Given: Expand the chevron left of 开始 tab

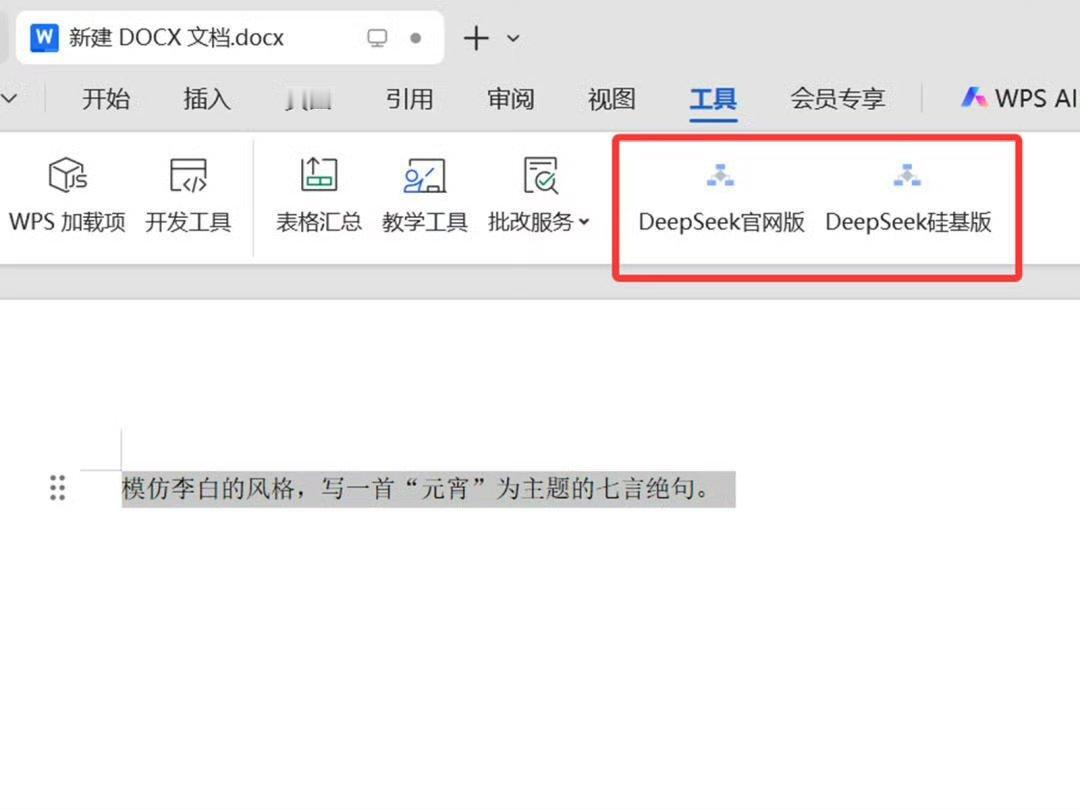Looking at the screenshot, I should 9,98.
